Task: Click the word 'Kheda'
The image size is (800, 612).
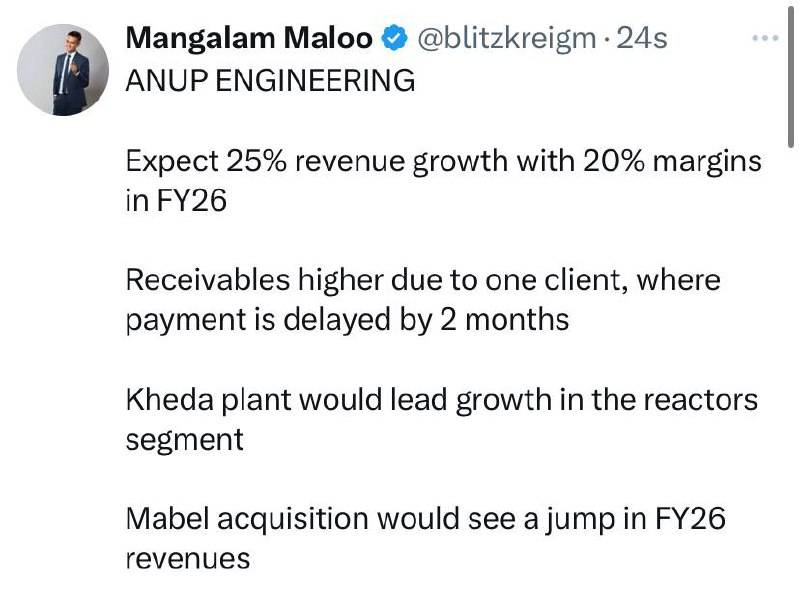Action: [169, 400]
